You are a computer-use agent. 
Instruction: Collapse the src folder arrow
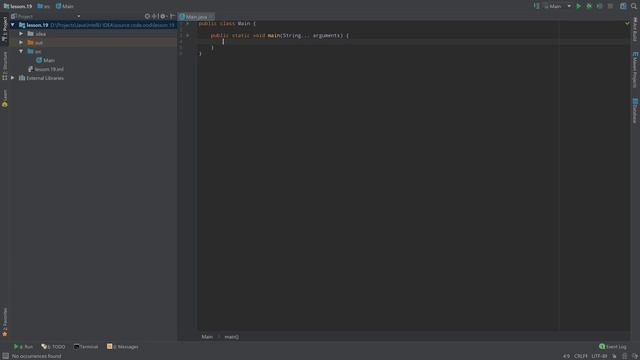click(x=21, y=51)
